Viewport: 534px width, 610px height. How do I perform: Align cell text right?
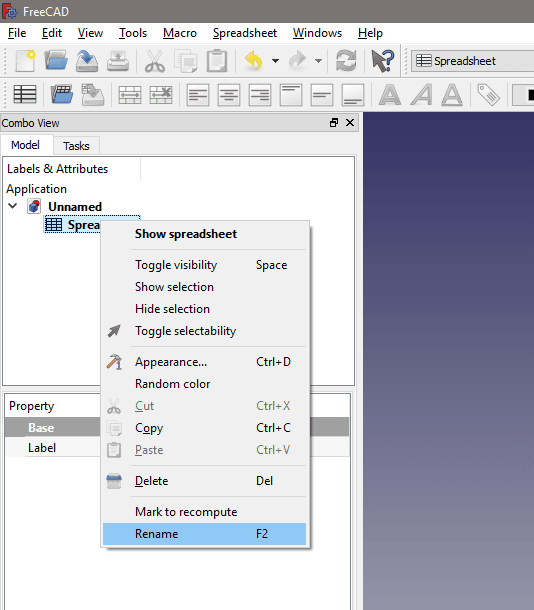pyautogui.click(x=260, y=95)
